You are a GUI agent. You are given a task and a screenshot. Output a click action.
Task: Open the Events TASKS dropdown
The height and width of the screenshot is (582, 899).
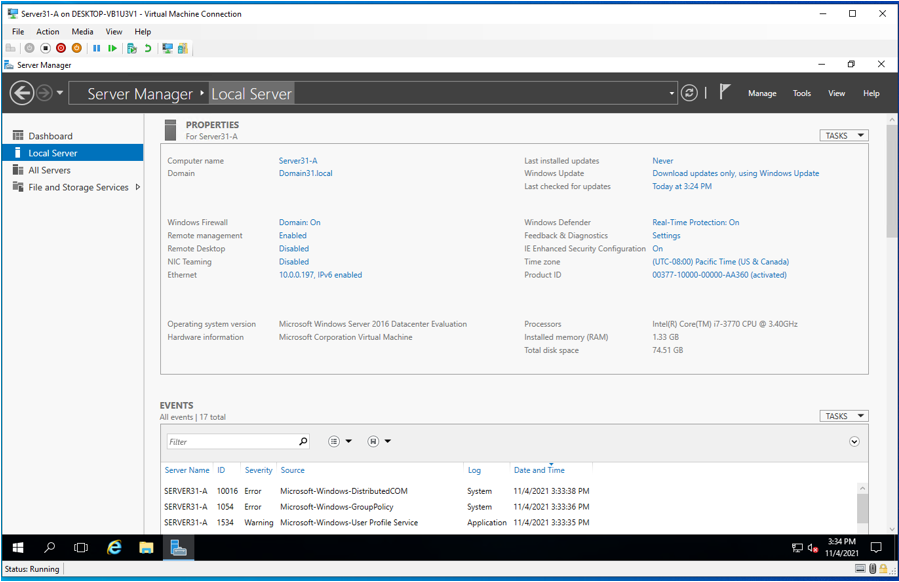844,416
